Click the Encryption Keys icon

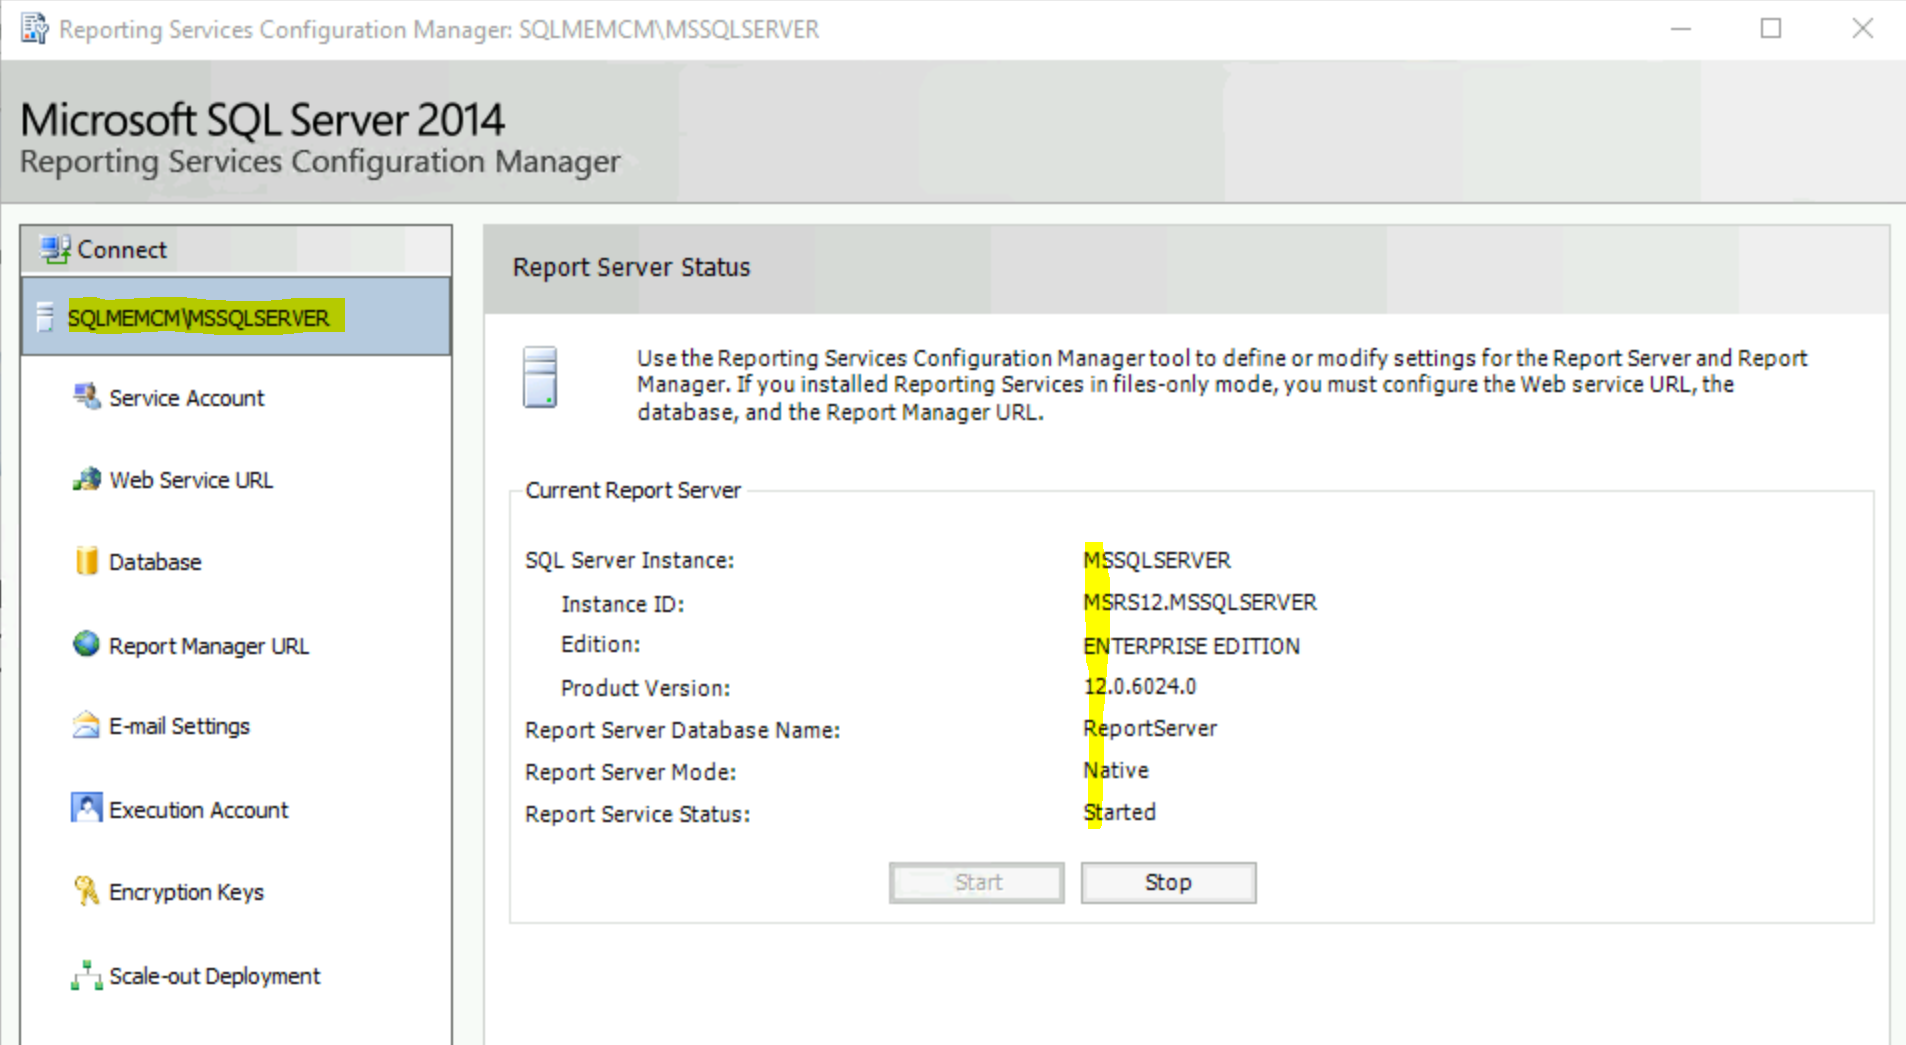point(86,890)
